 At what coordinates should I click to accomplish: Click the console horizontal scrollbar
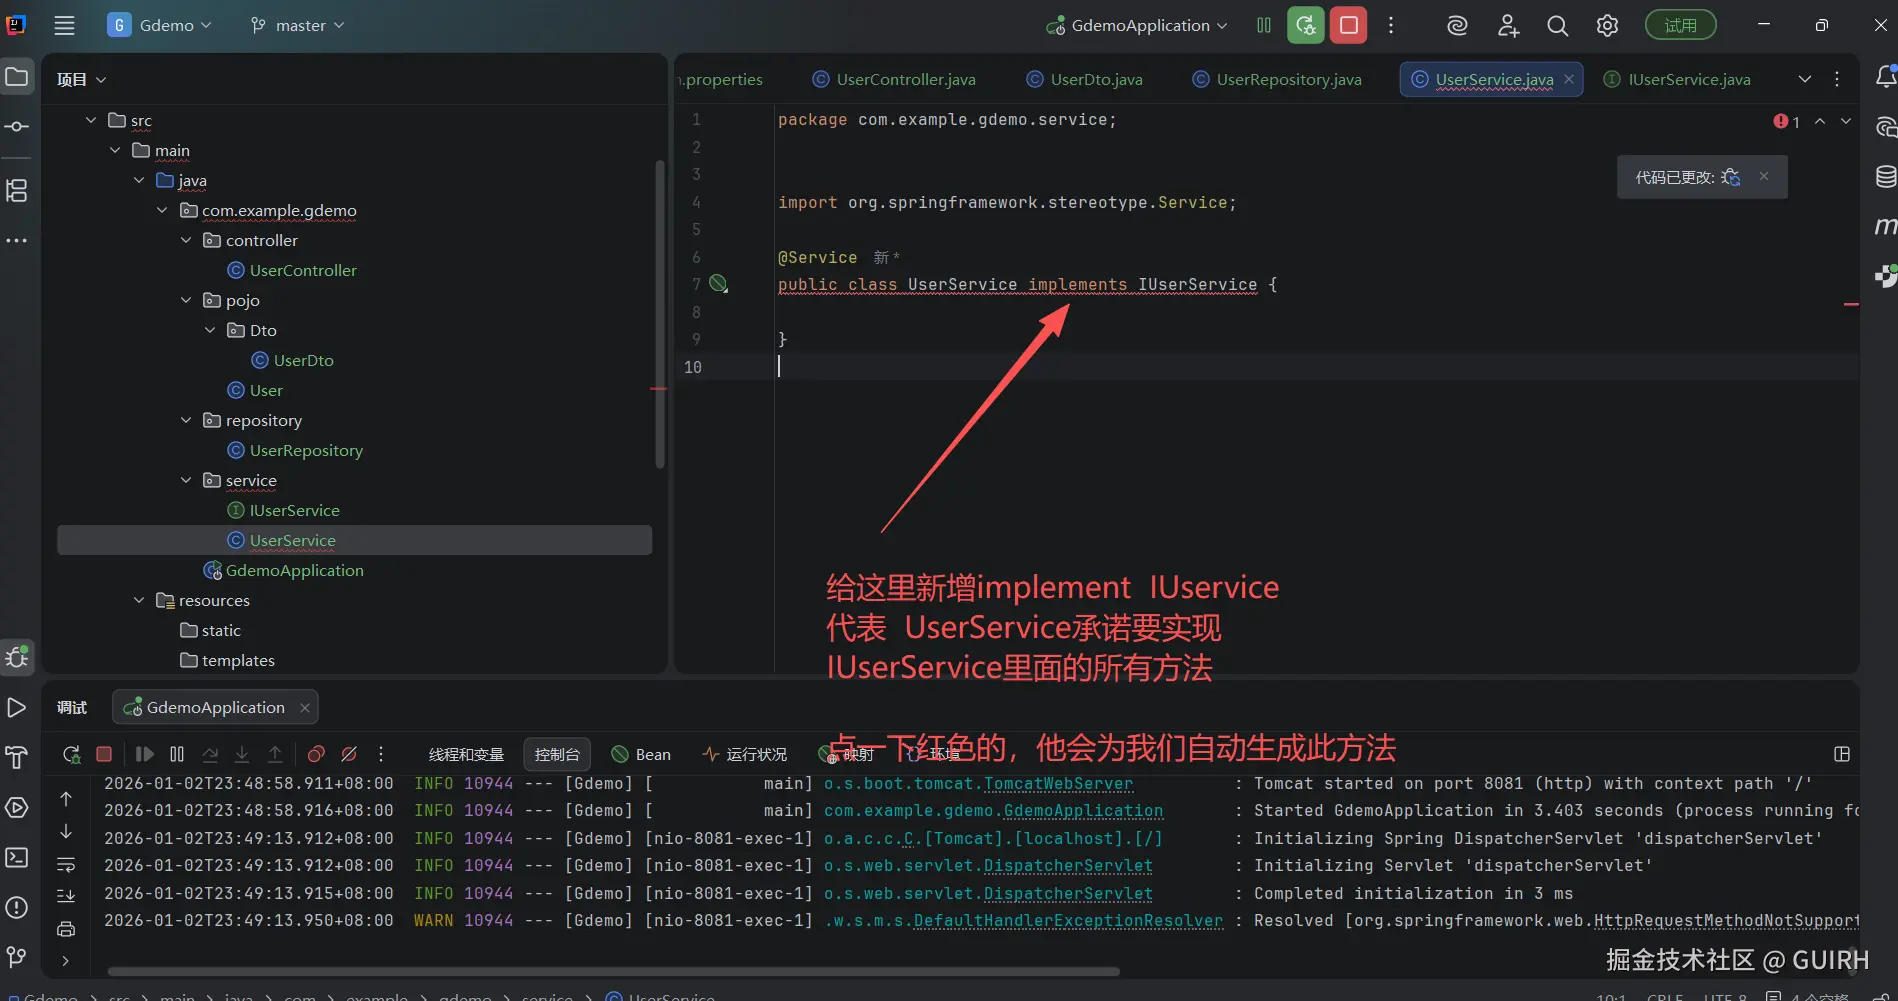tap(614, 971)
